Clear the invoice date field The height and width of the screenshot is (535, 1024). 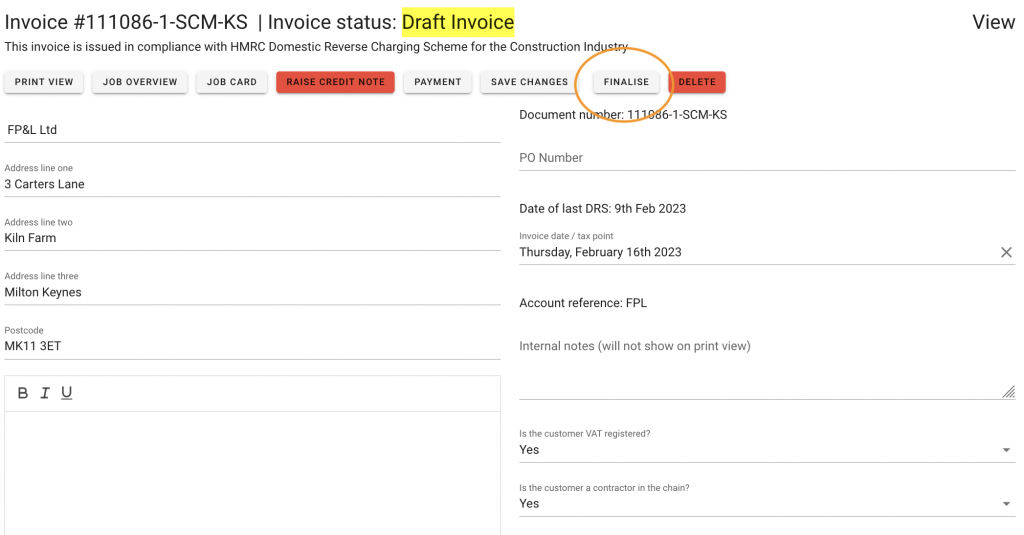coord(1006,252)
